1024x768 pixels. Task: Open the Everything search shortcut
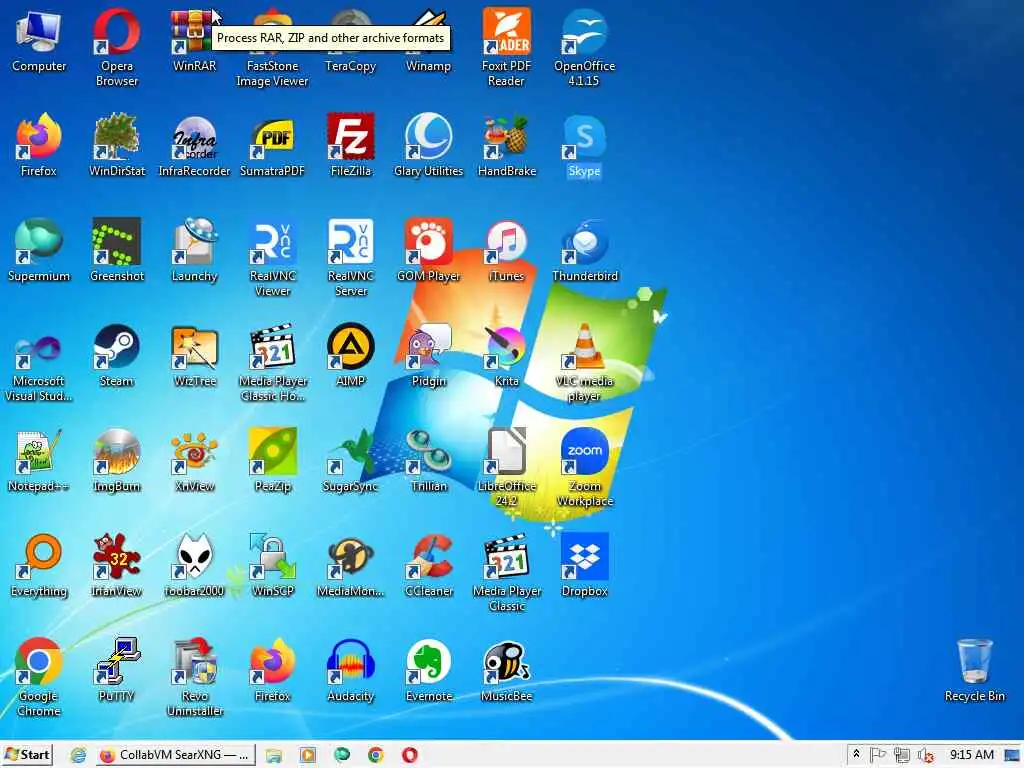click(x=39, y=566)
